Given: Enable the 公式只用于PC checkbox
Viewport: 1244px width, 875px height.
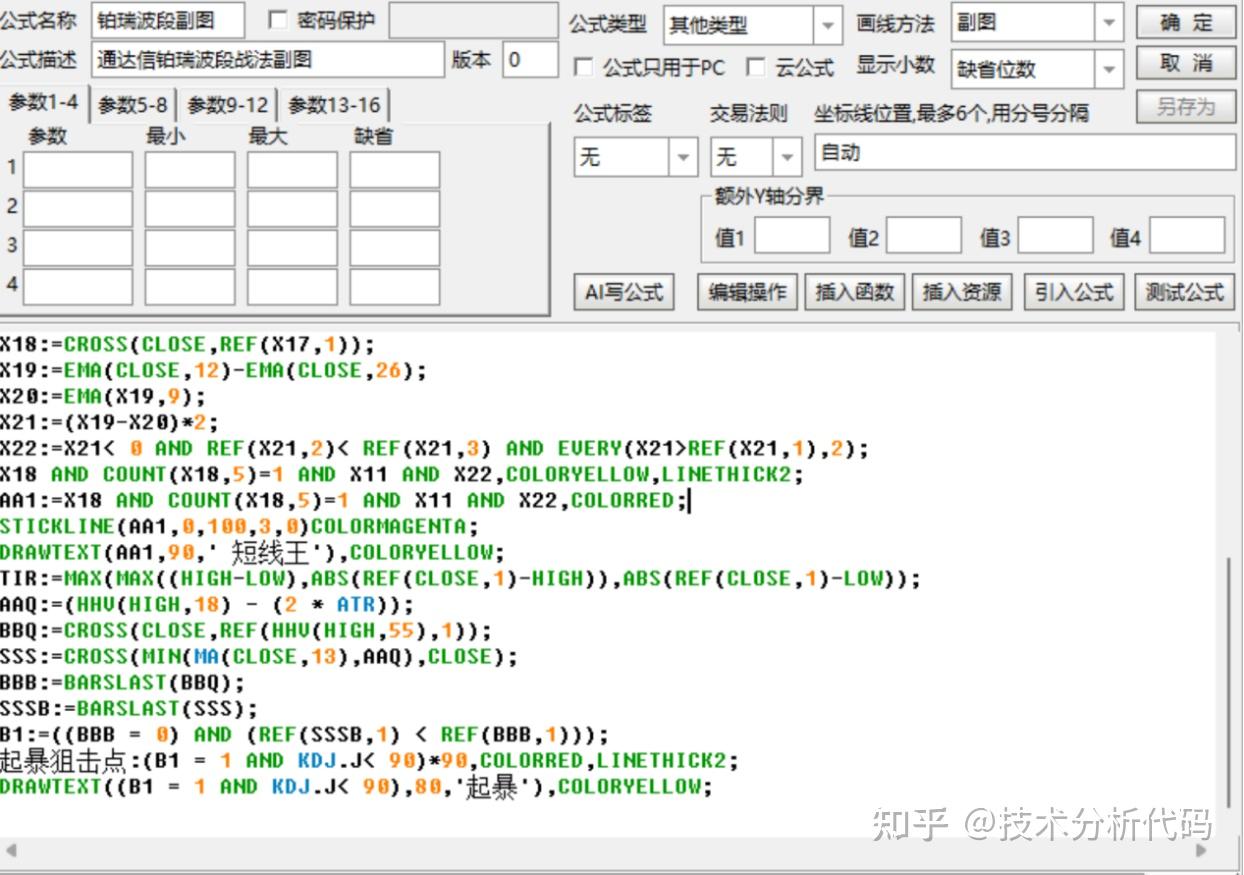Looking at the screenshot, I should point(583,67).
